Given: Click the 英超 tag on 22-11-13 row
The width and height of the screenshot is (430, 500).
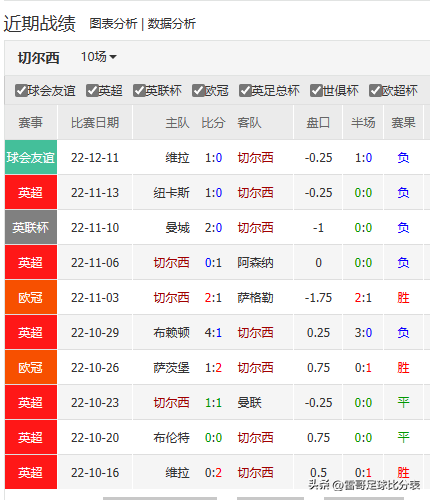Looking at the screenshot, I should [31, 192].
